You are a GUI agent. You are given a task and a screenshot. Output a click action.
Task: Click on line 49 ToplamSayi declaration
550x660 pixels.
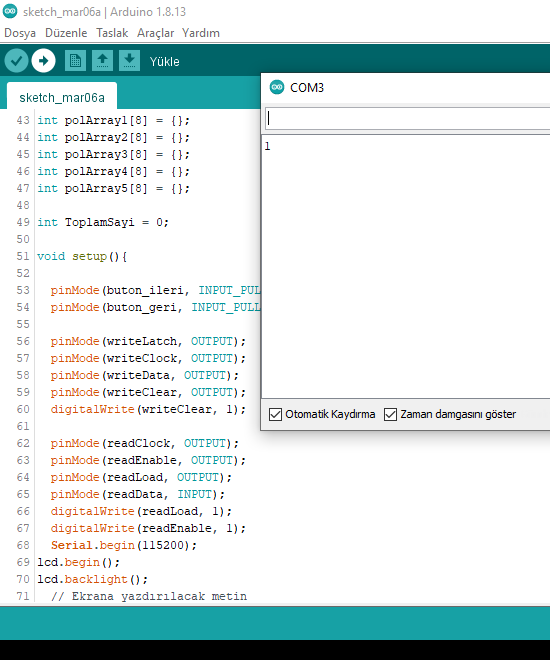103,222
